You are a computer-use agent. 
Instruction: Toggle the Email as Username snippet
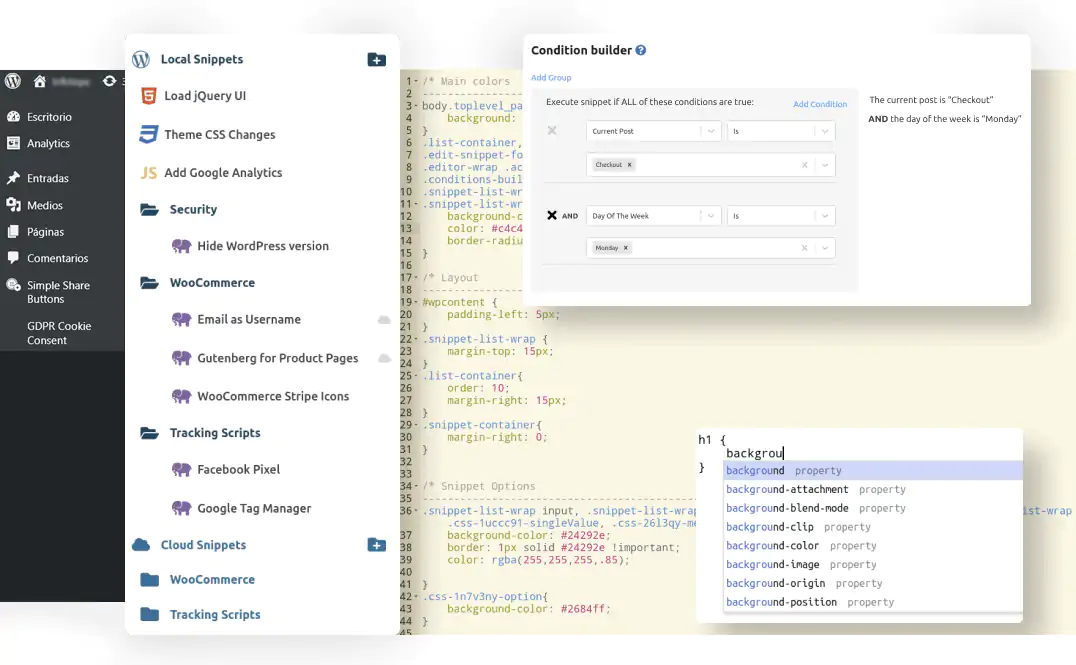[383, 320]
